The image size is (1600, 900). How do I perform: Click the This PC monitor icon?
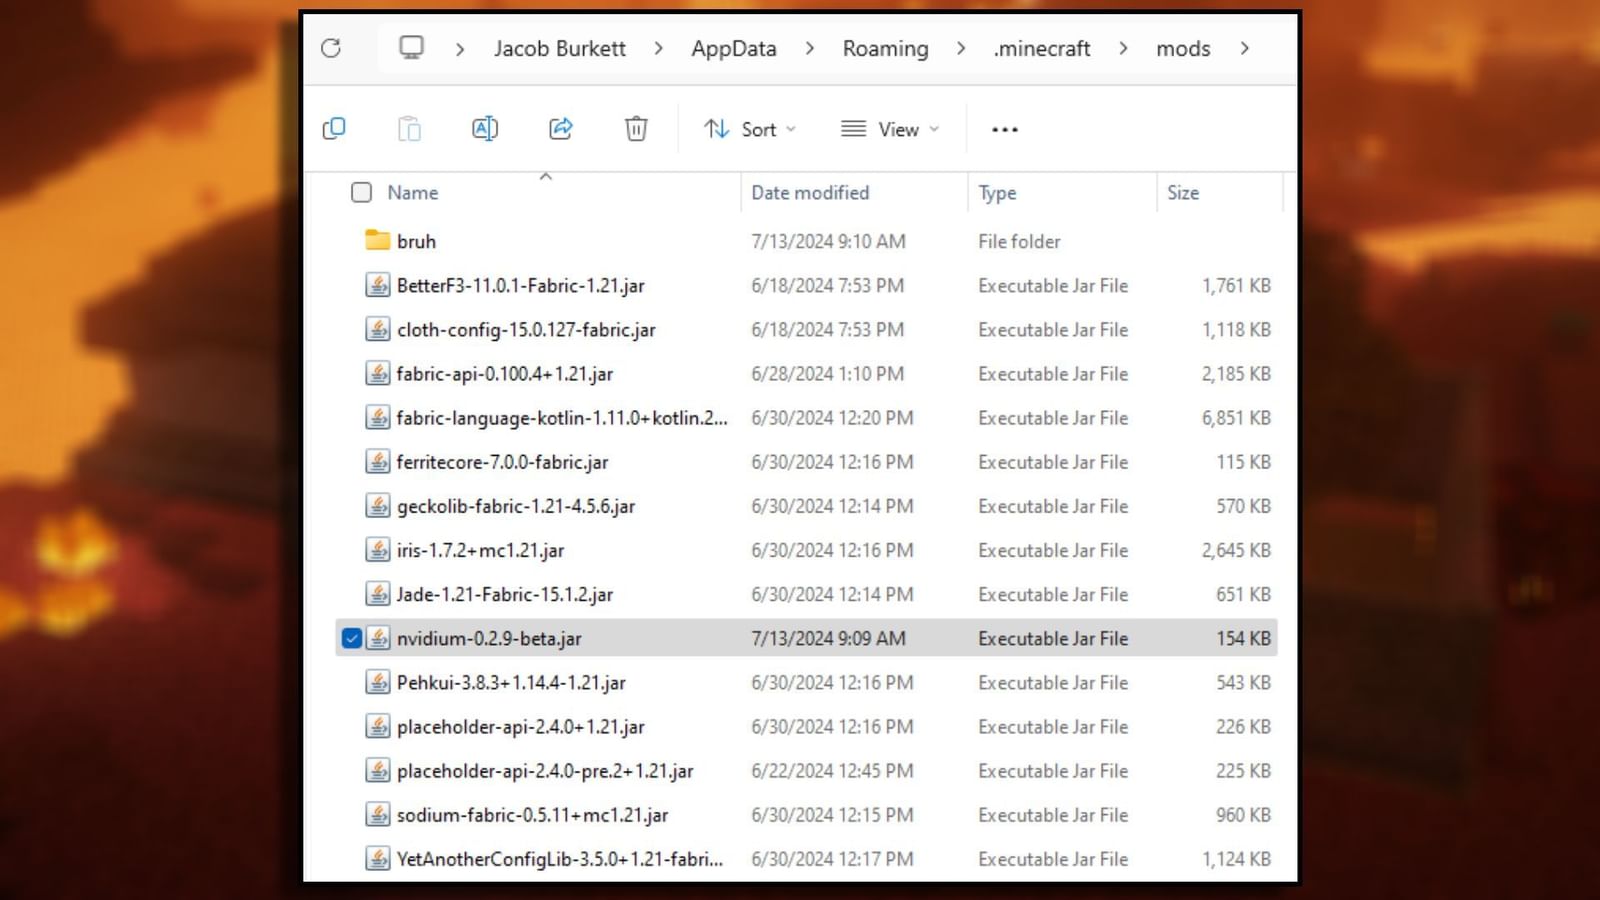[411, 48]
